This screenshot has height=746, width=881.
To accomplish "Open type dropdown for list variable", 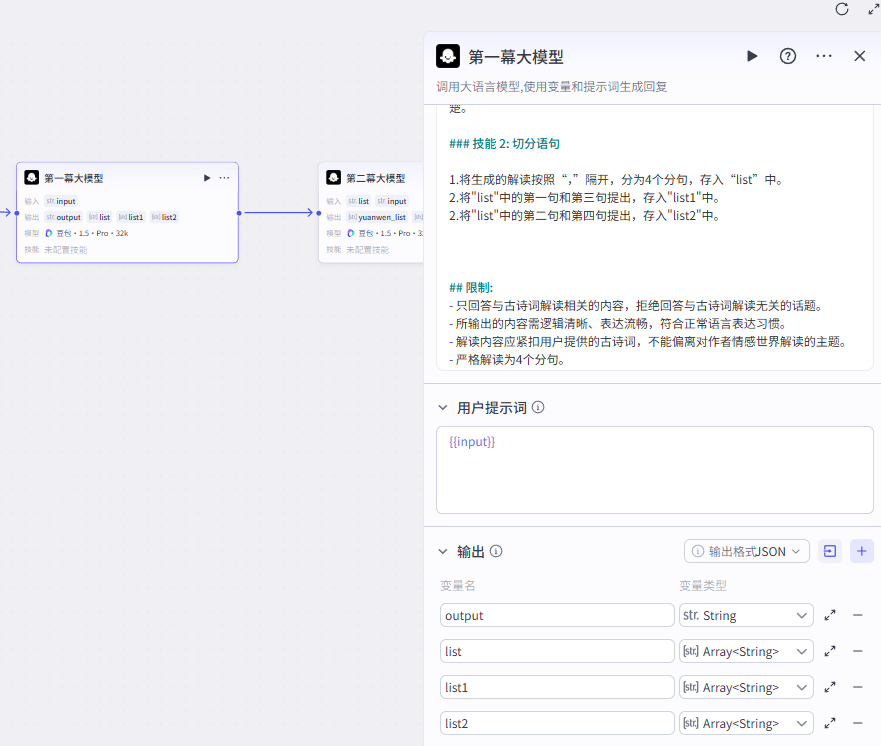I will click(x=746, y=652).
